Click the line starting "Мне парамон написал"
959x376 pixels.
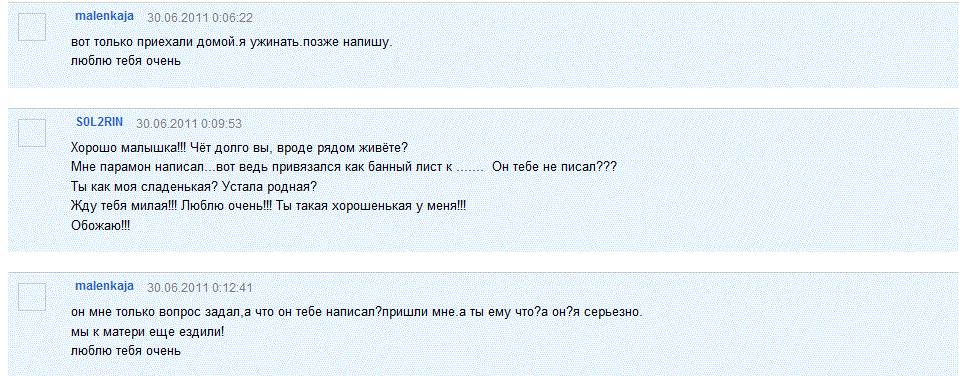pos(344,167)
